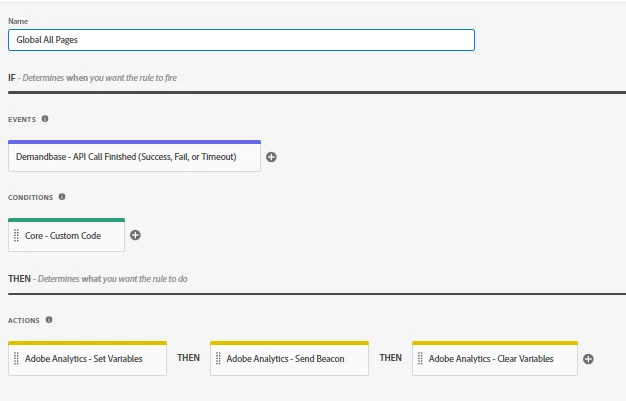The height and width of the screenshot is (401, 626).
Task: Add a new condition with plus icon
Action: (x=135, y=235)
